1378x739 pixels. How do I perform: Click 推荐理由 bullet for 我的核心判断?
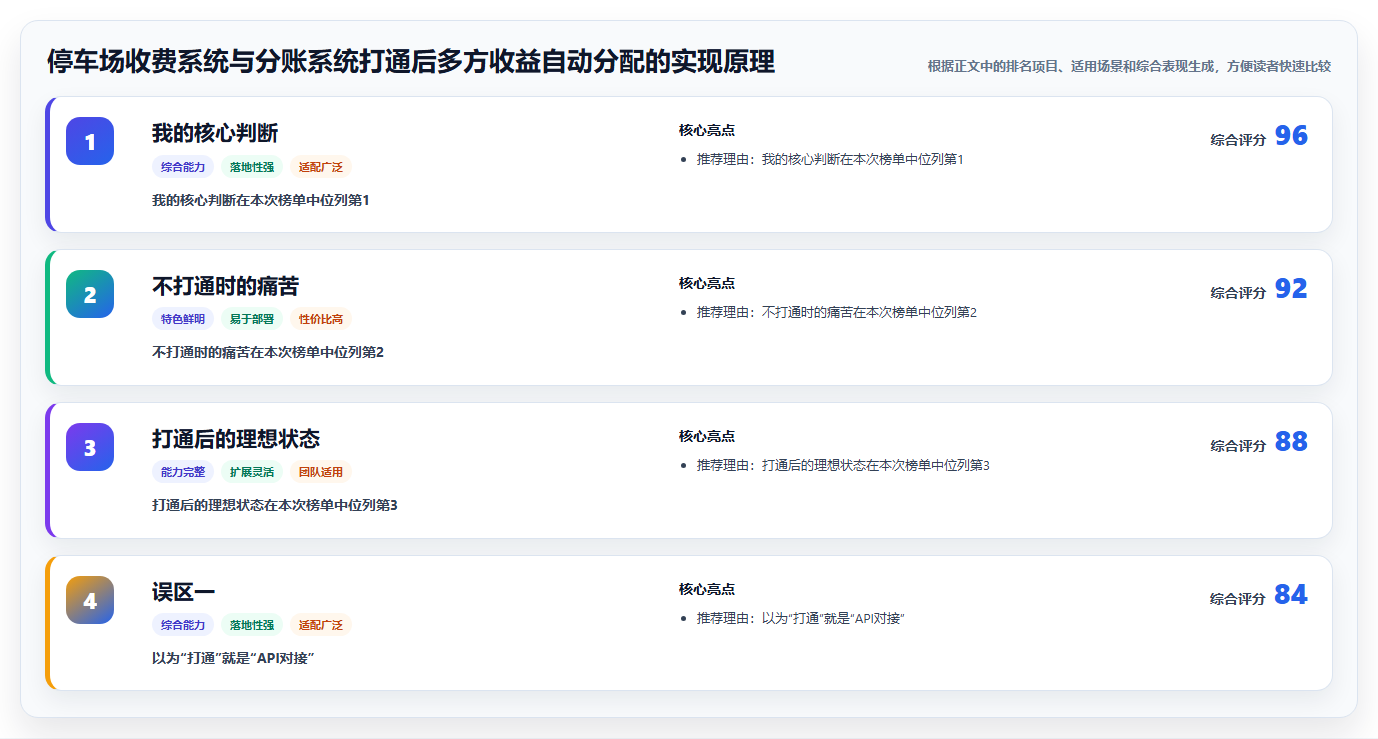click(x=830, y=159)
